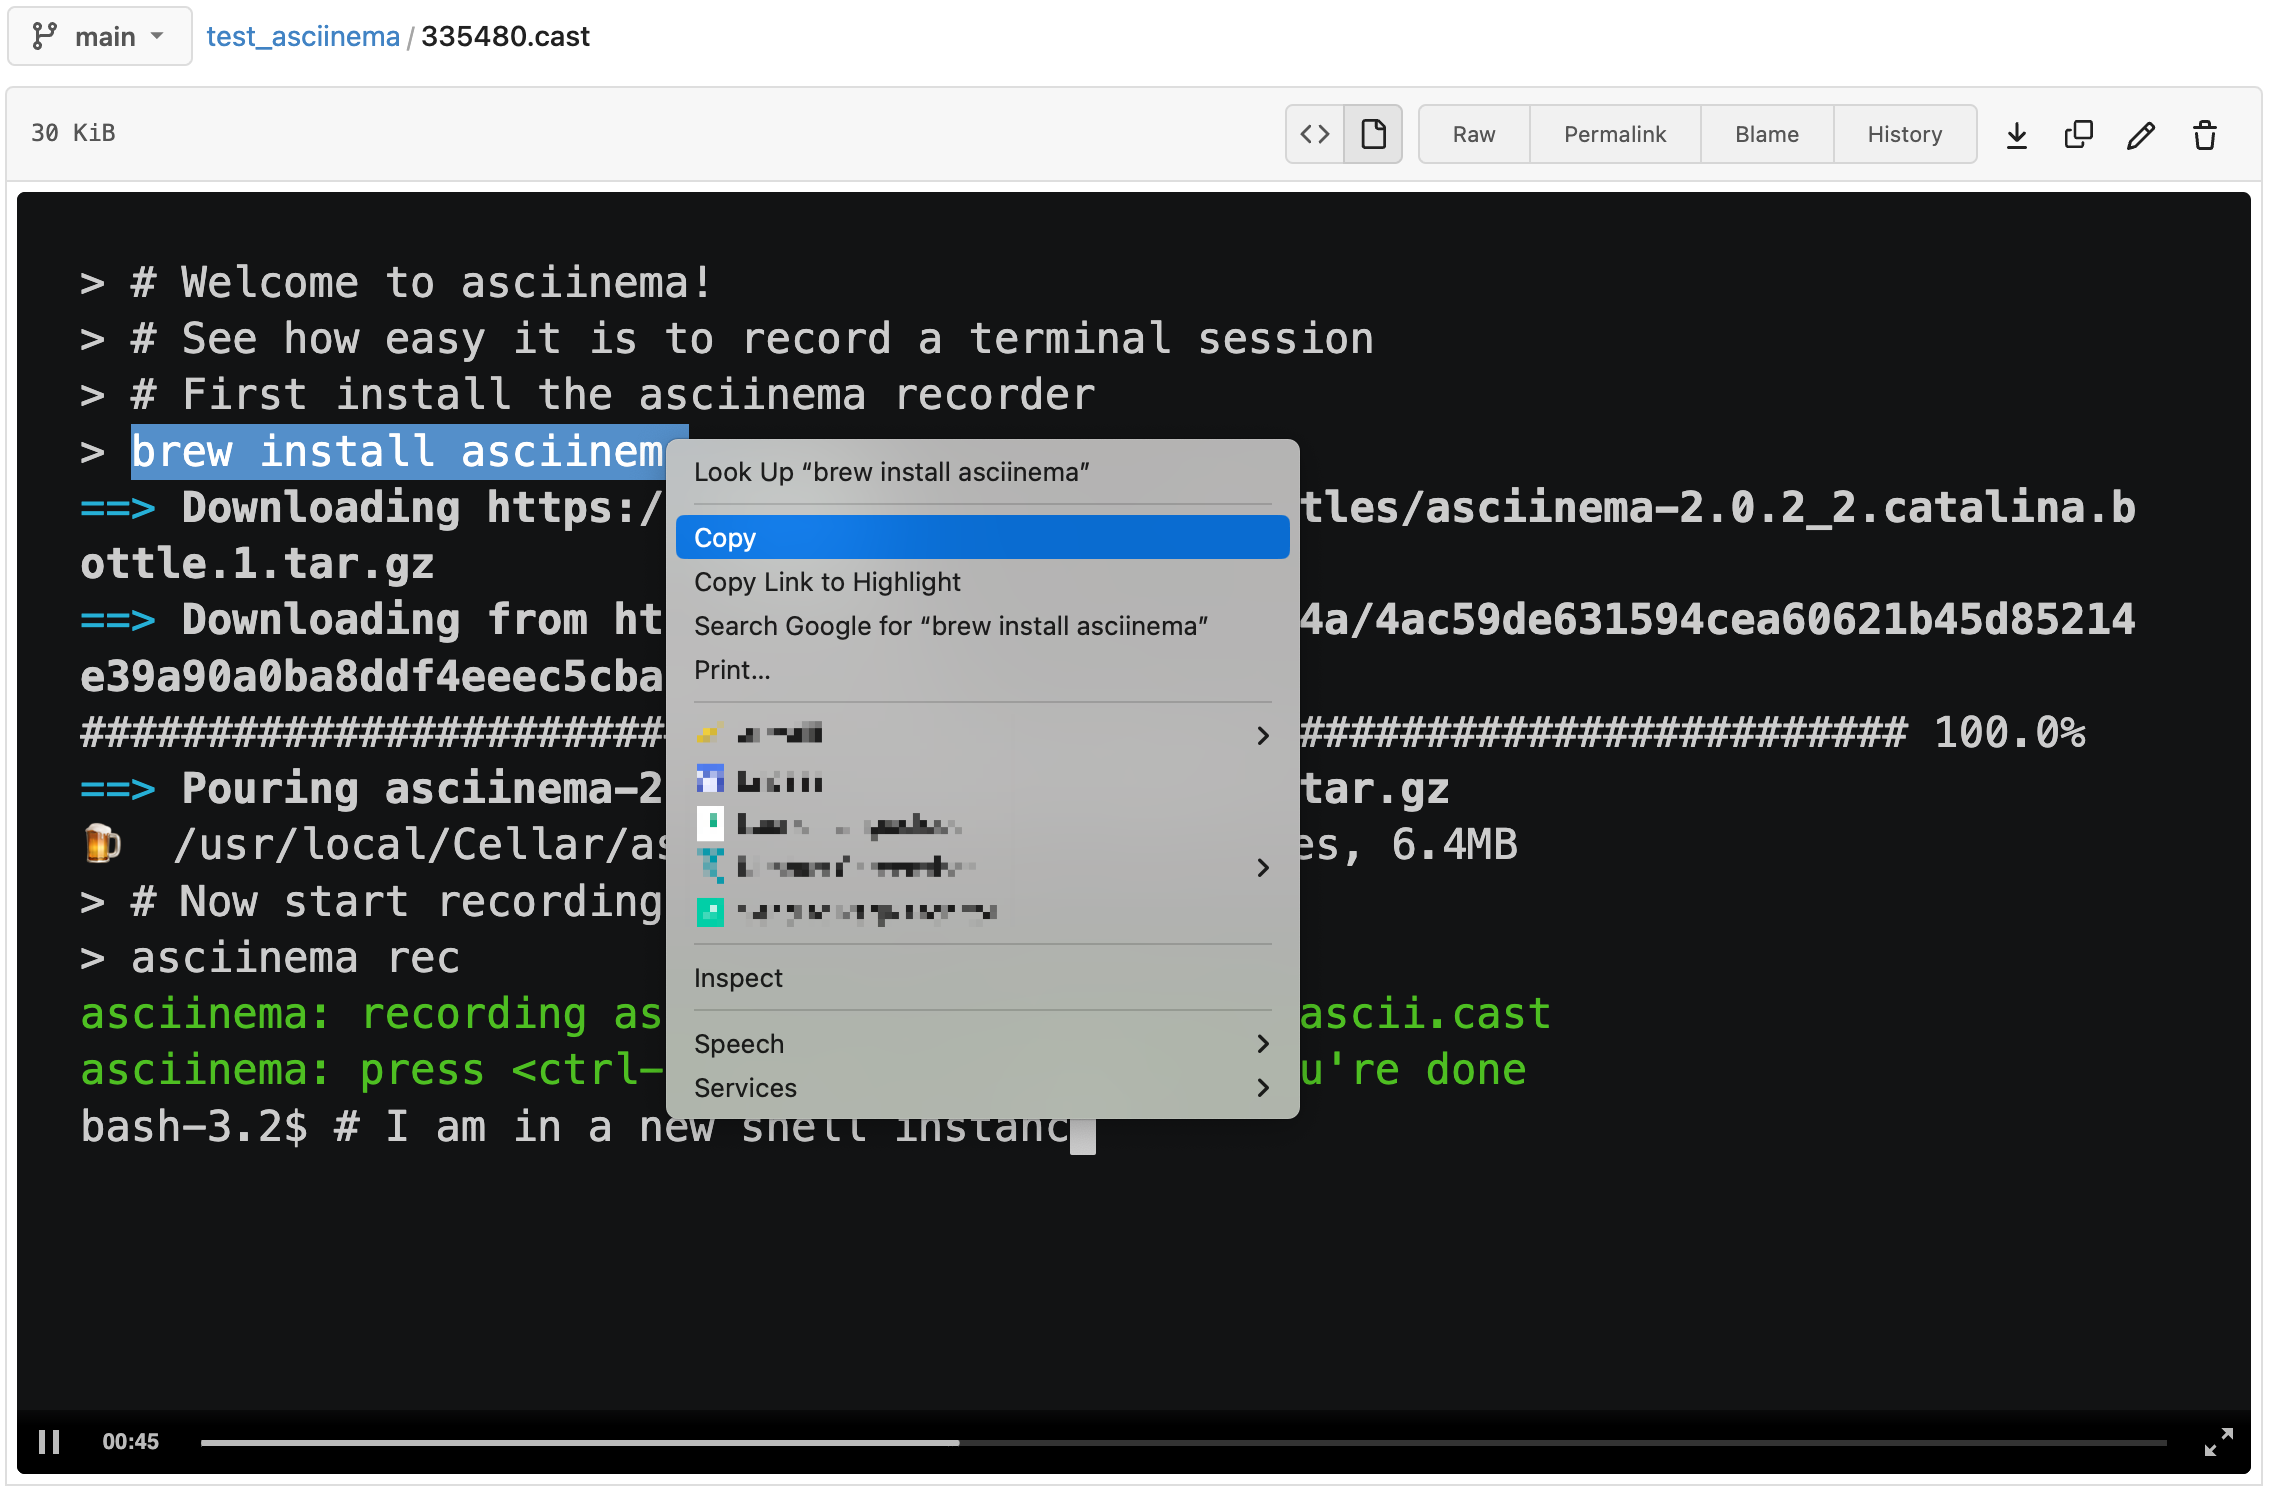Click the "asciinema rec" command line
The image size is (2280, 1504).
[x=270, y=958]
